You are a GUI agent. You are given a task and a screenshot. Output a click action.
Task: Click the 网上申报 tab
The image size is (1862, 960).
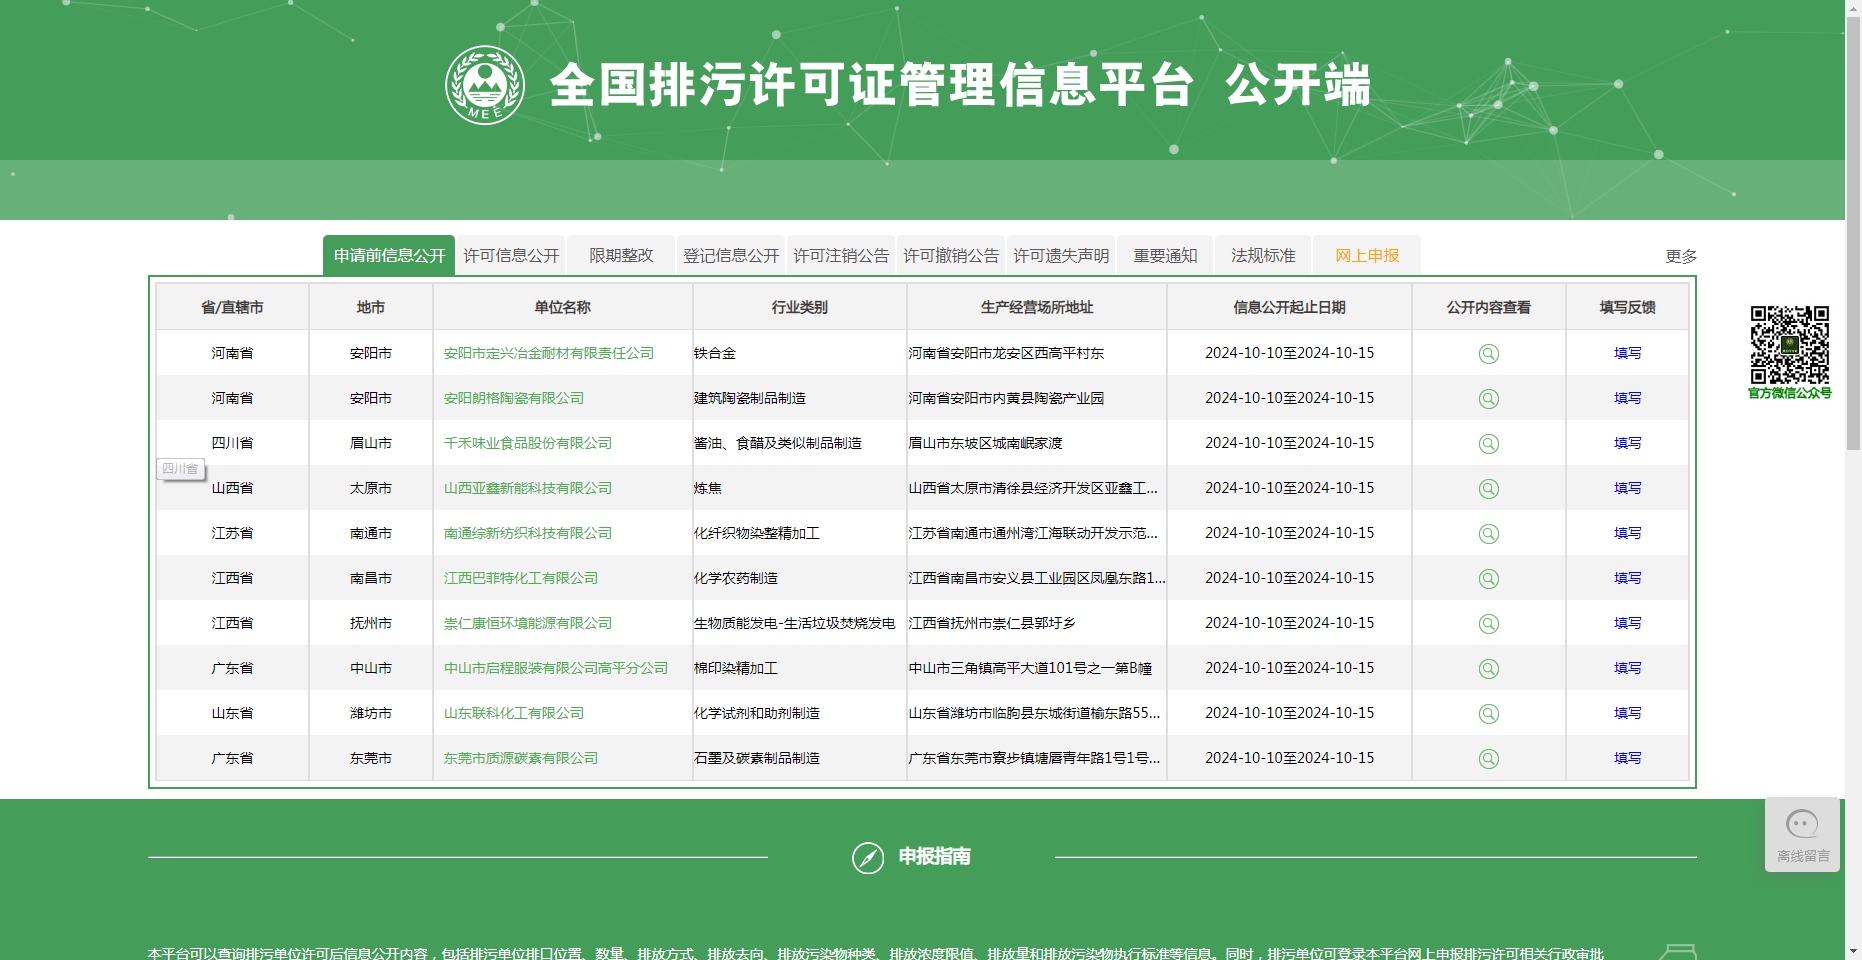(x=1367, y=255)
